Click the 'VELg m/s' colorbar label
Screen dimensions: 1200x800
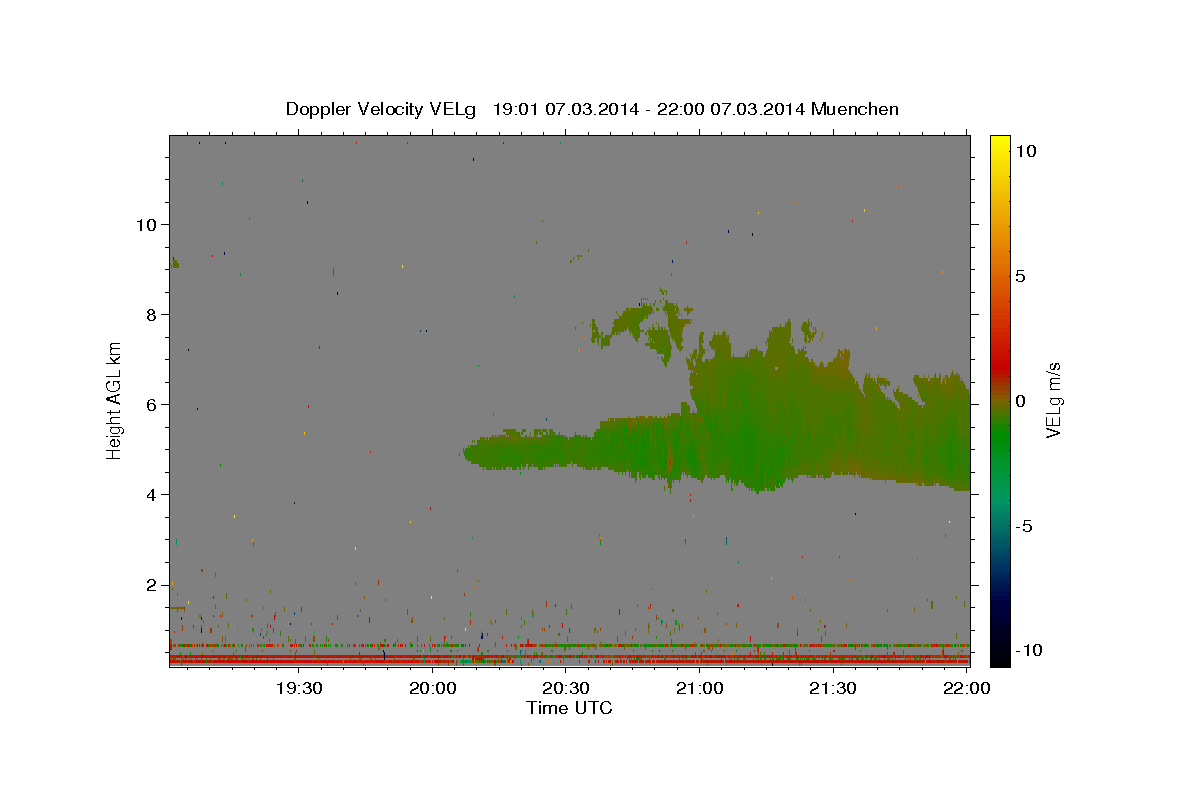(1053, 400)
